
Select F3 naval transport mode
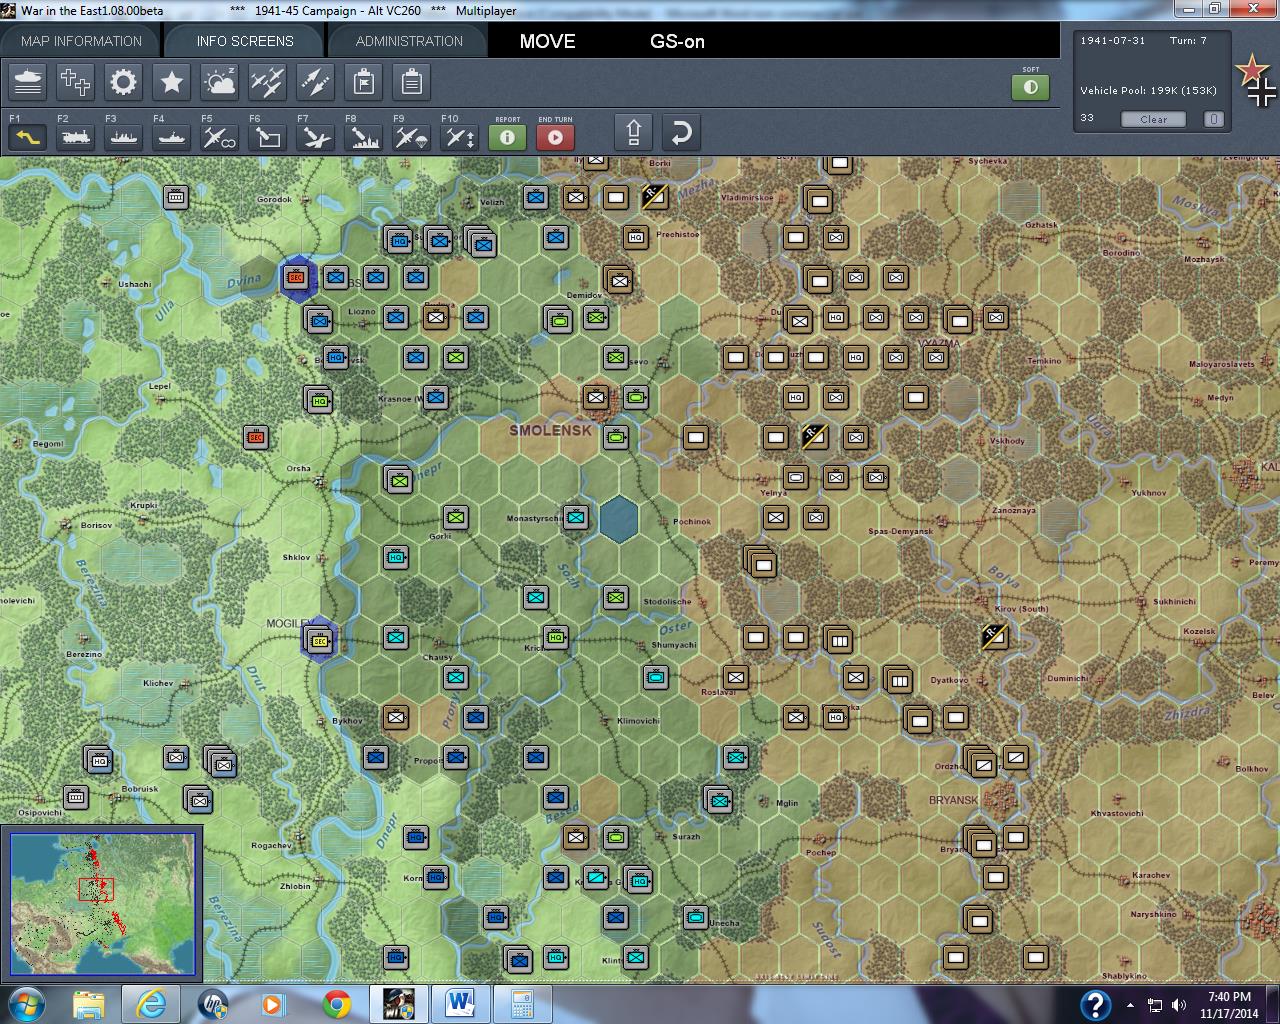[124, 136]
